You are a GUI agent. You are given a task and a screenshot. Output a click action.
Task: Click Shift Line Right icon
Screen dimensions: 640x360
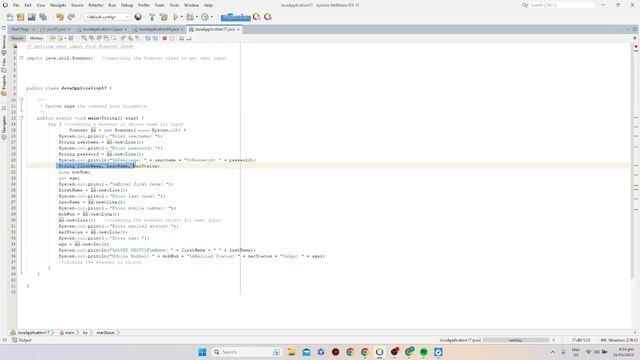point(156,38)
